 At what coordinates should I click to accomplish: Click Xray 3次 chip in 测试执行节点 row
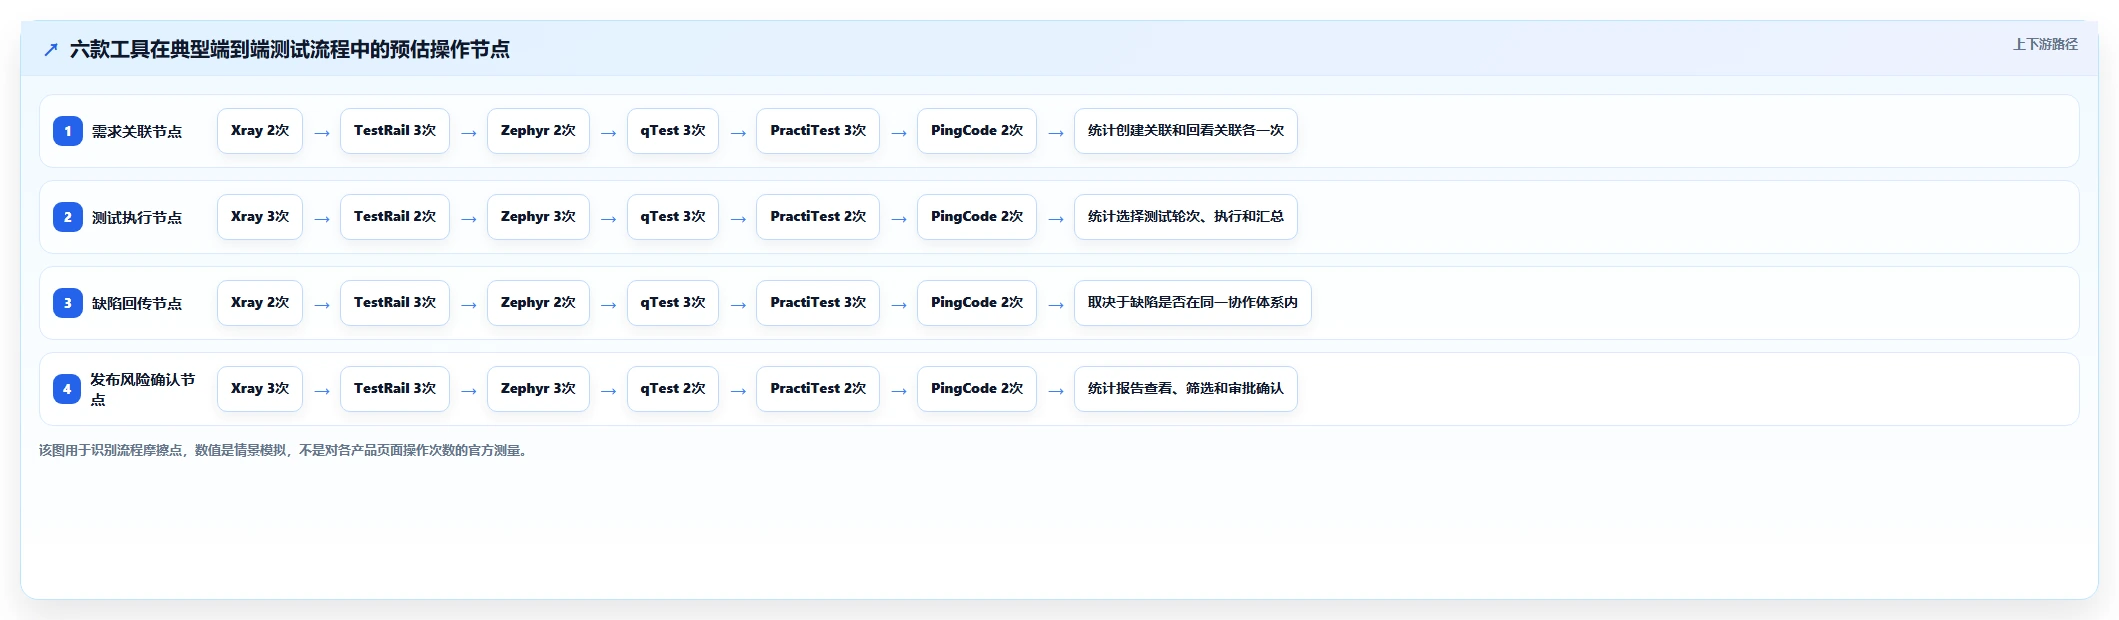click(260, 217)
